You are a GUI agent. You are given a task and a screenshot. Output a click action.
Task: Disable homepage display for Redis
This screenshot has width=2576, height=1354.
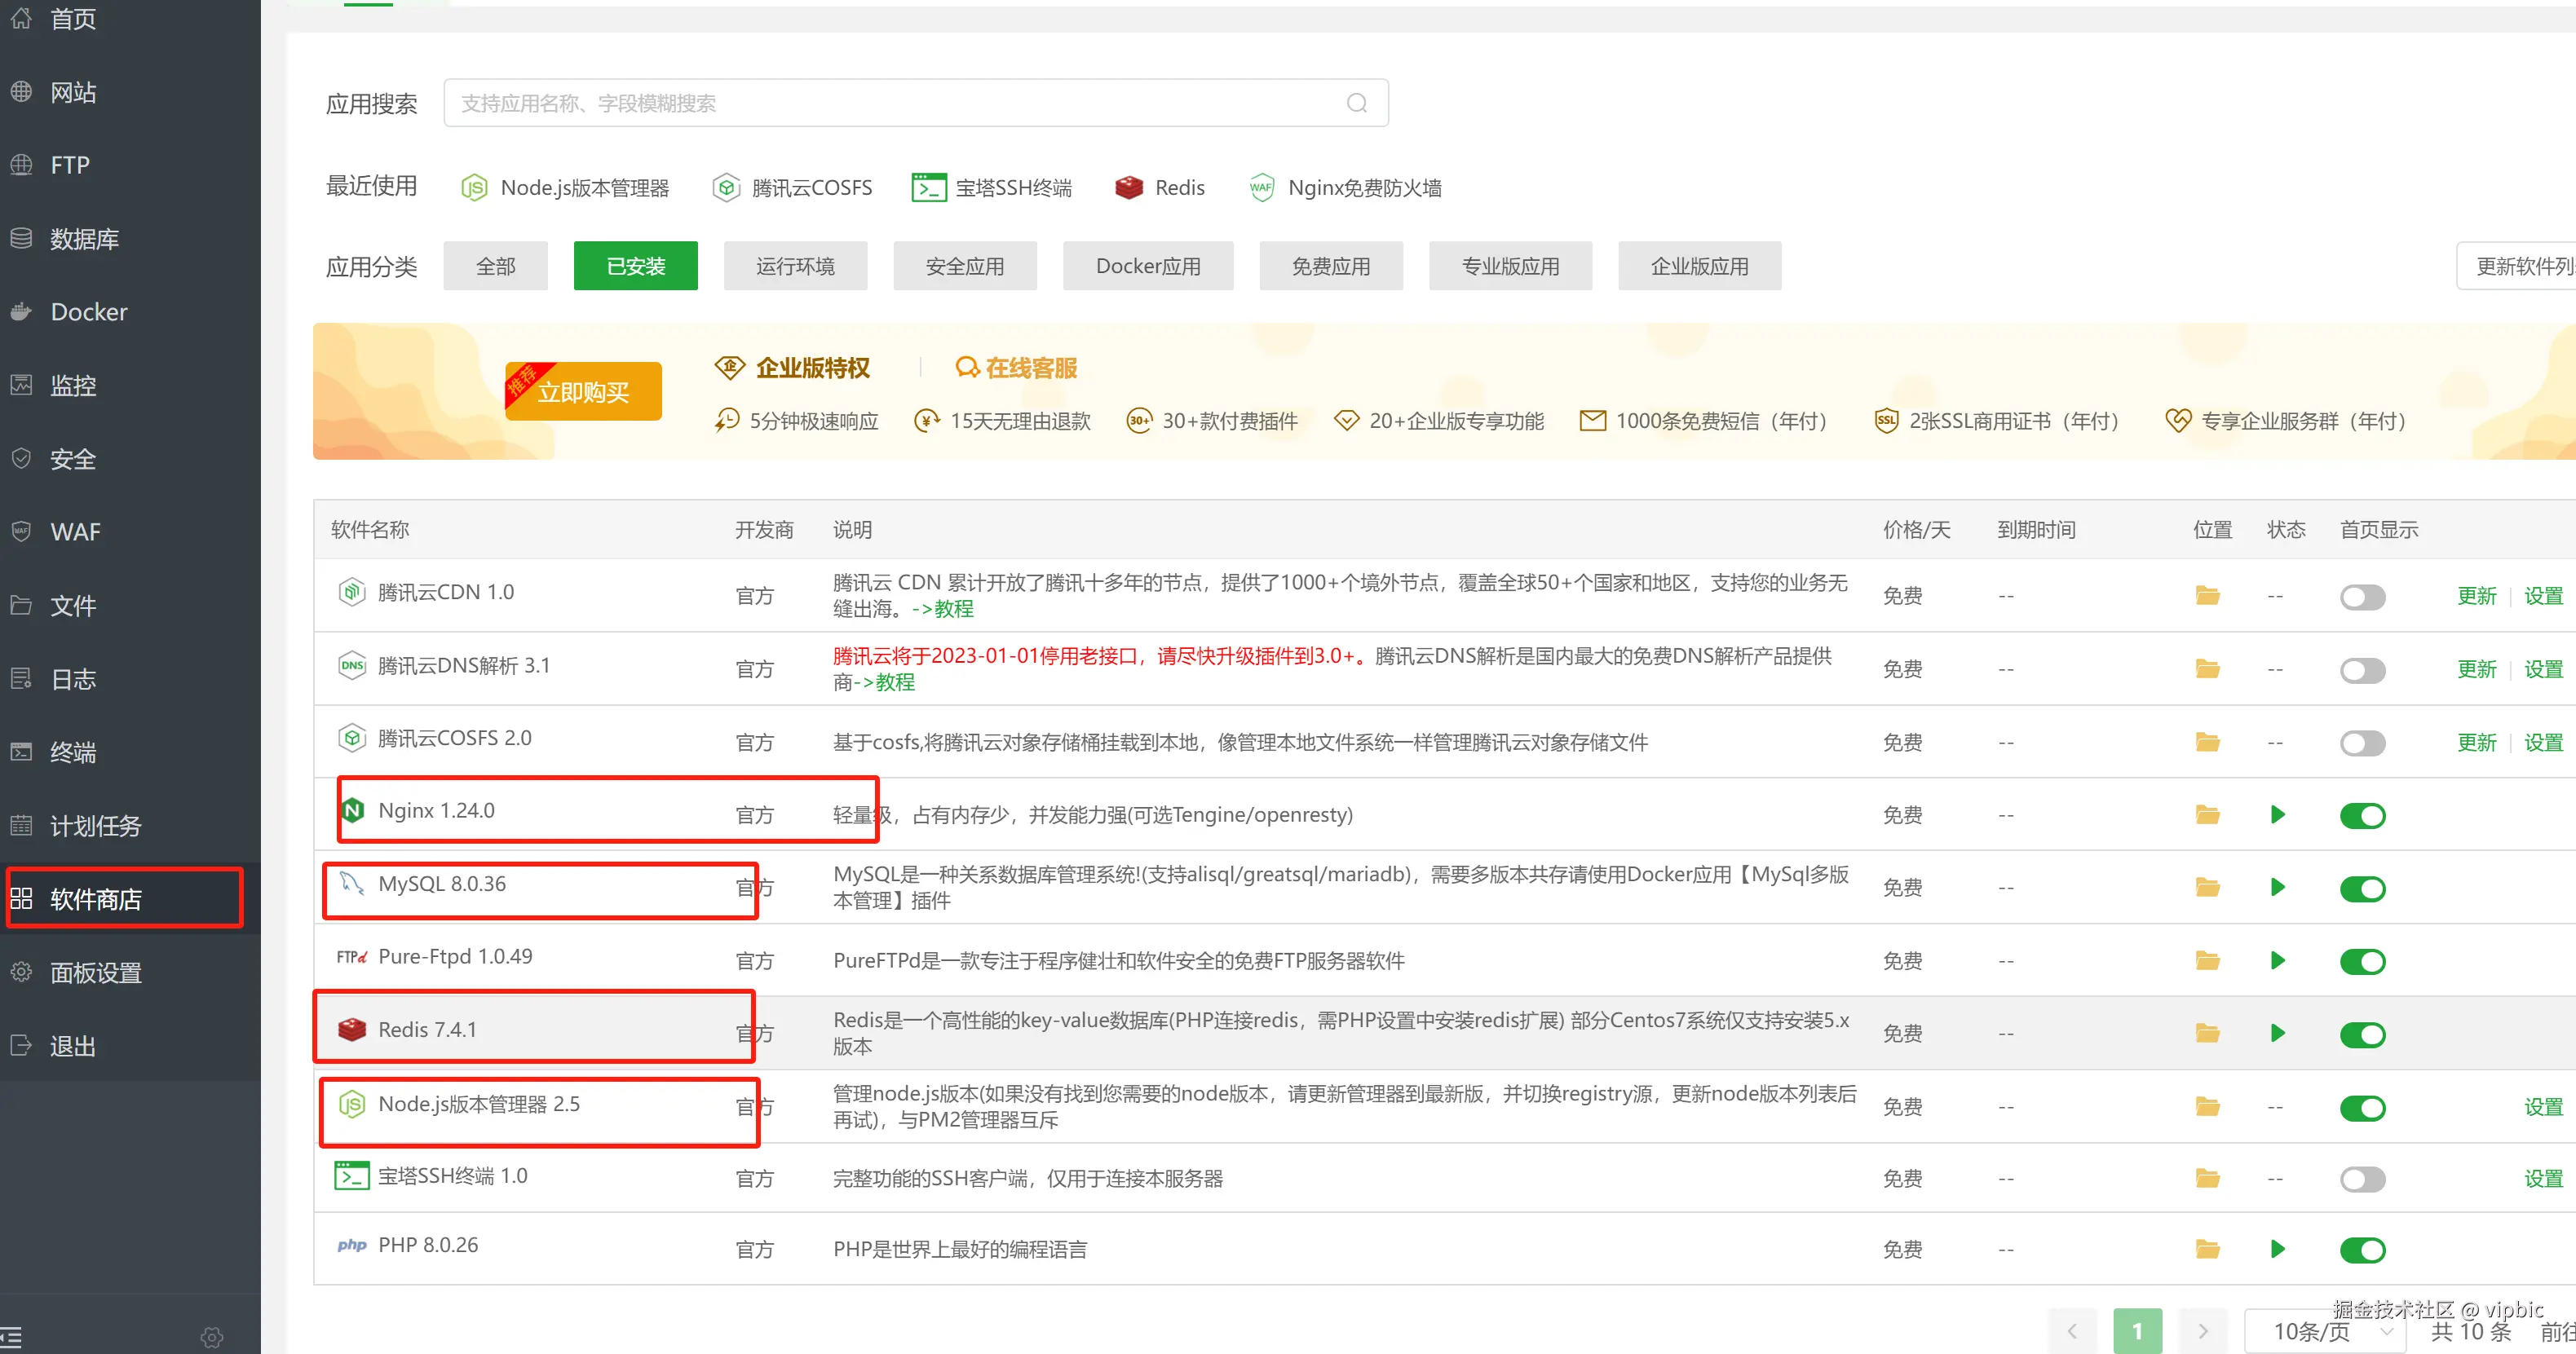click(2363, 1035)
